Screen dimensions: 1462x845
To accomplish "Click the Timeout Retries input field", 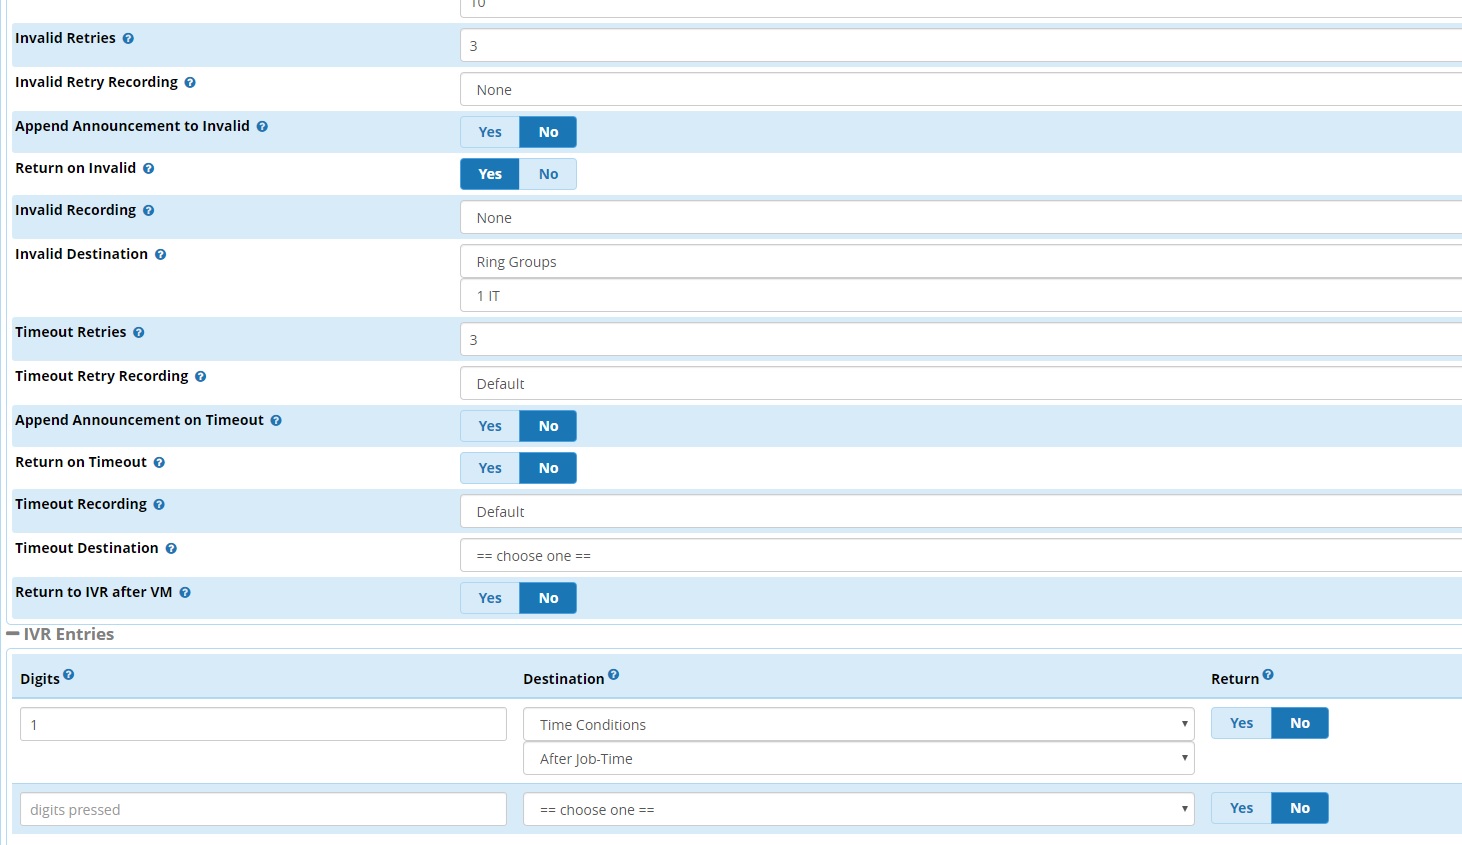I will coord(960,340).
